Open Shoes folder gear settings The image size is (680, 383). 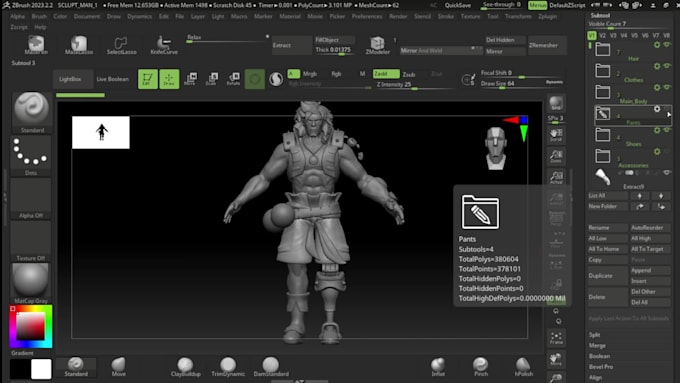point(657,130)
